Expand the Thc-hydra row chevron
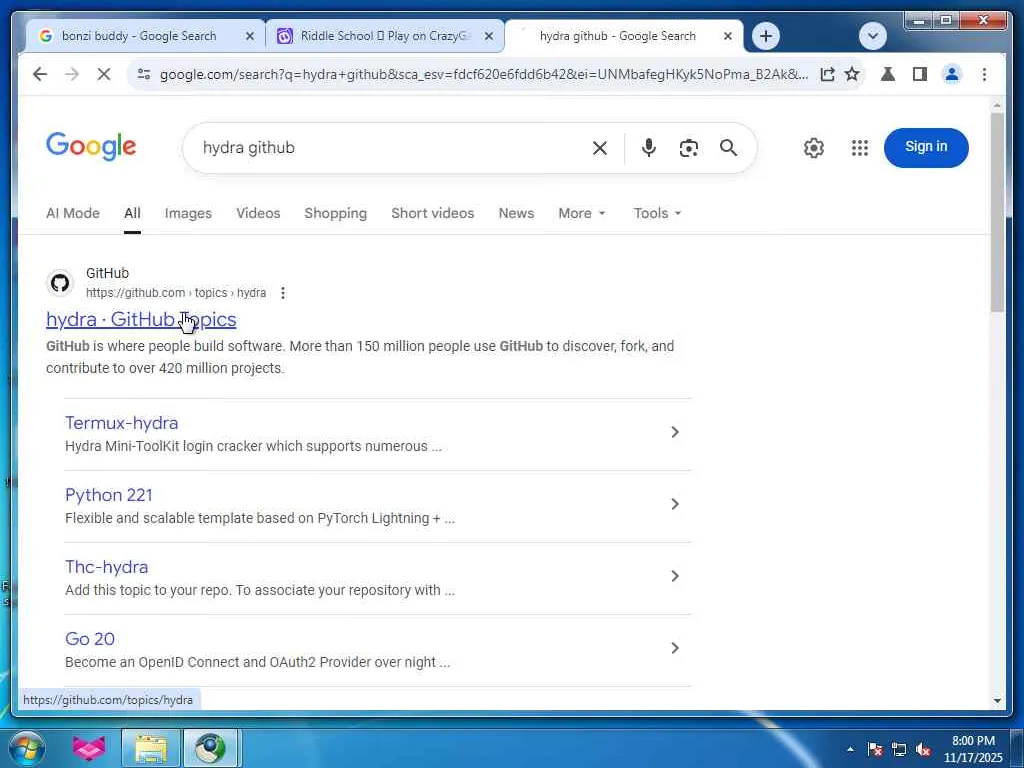This screenshot has width=1024, height=768. 675,576
